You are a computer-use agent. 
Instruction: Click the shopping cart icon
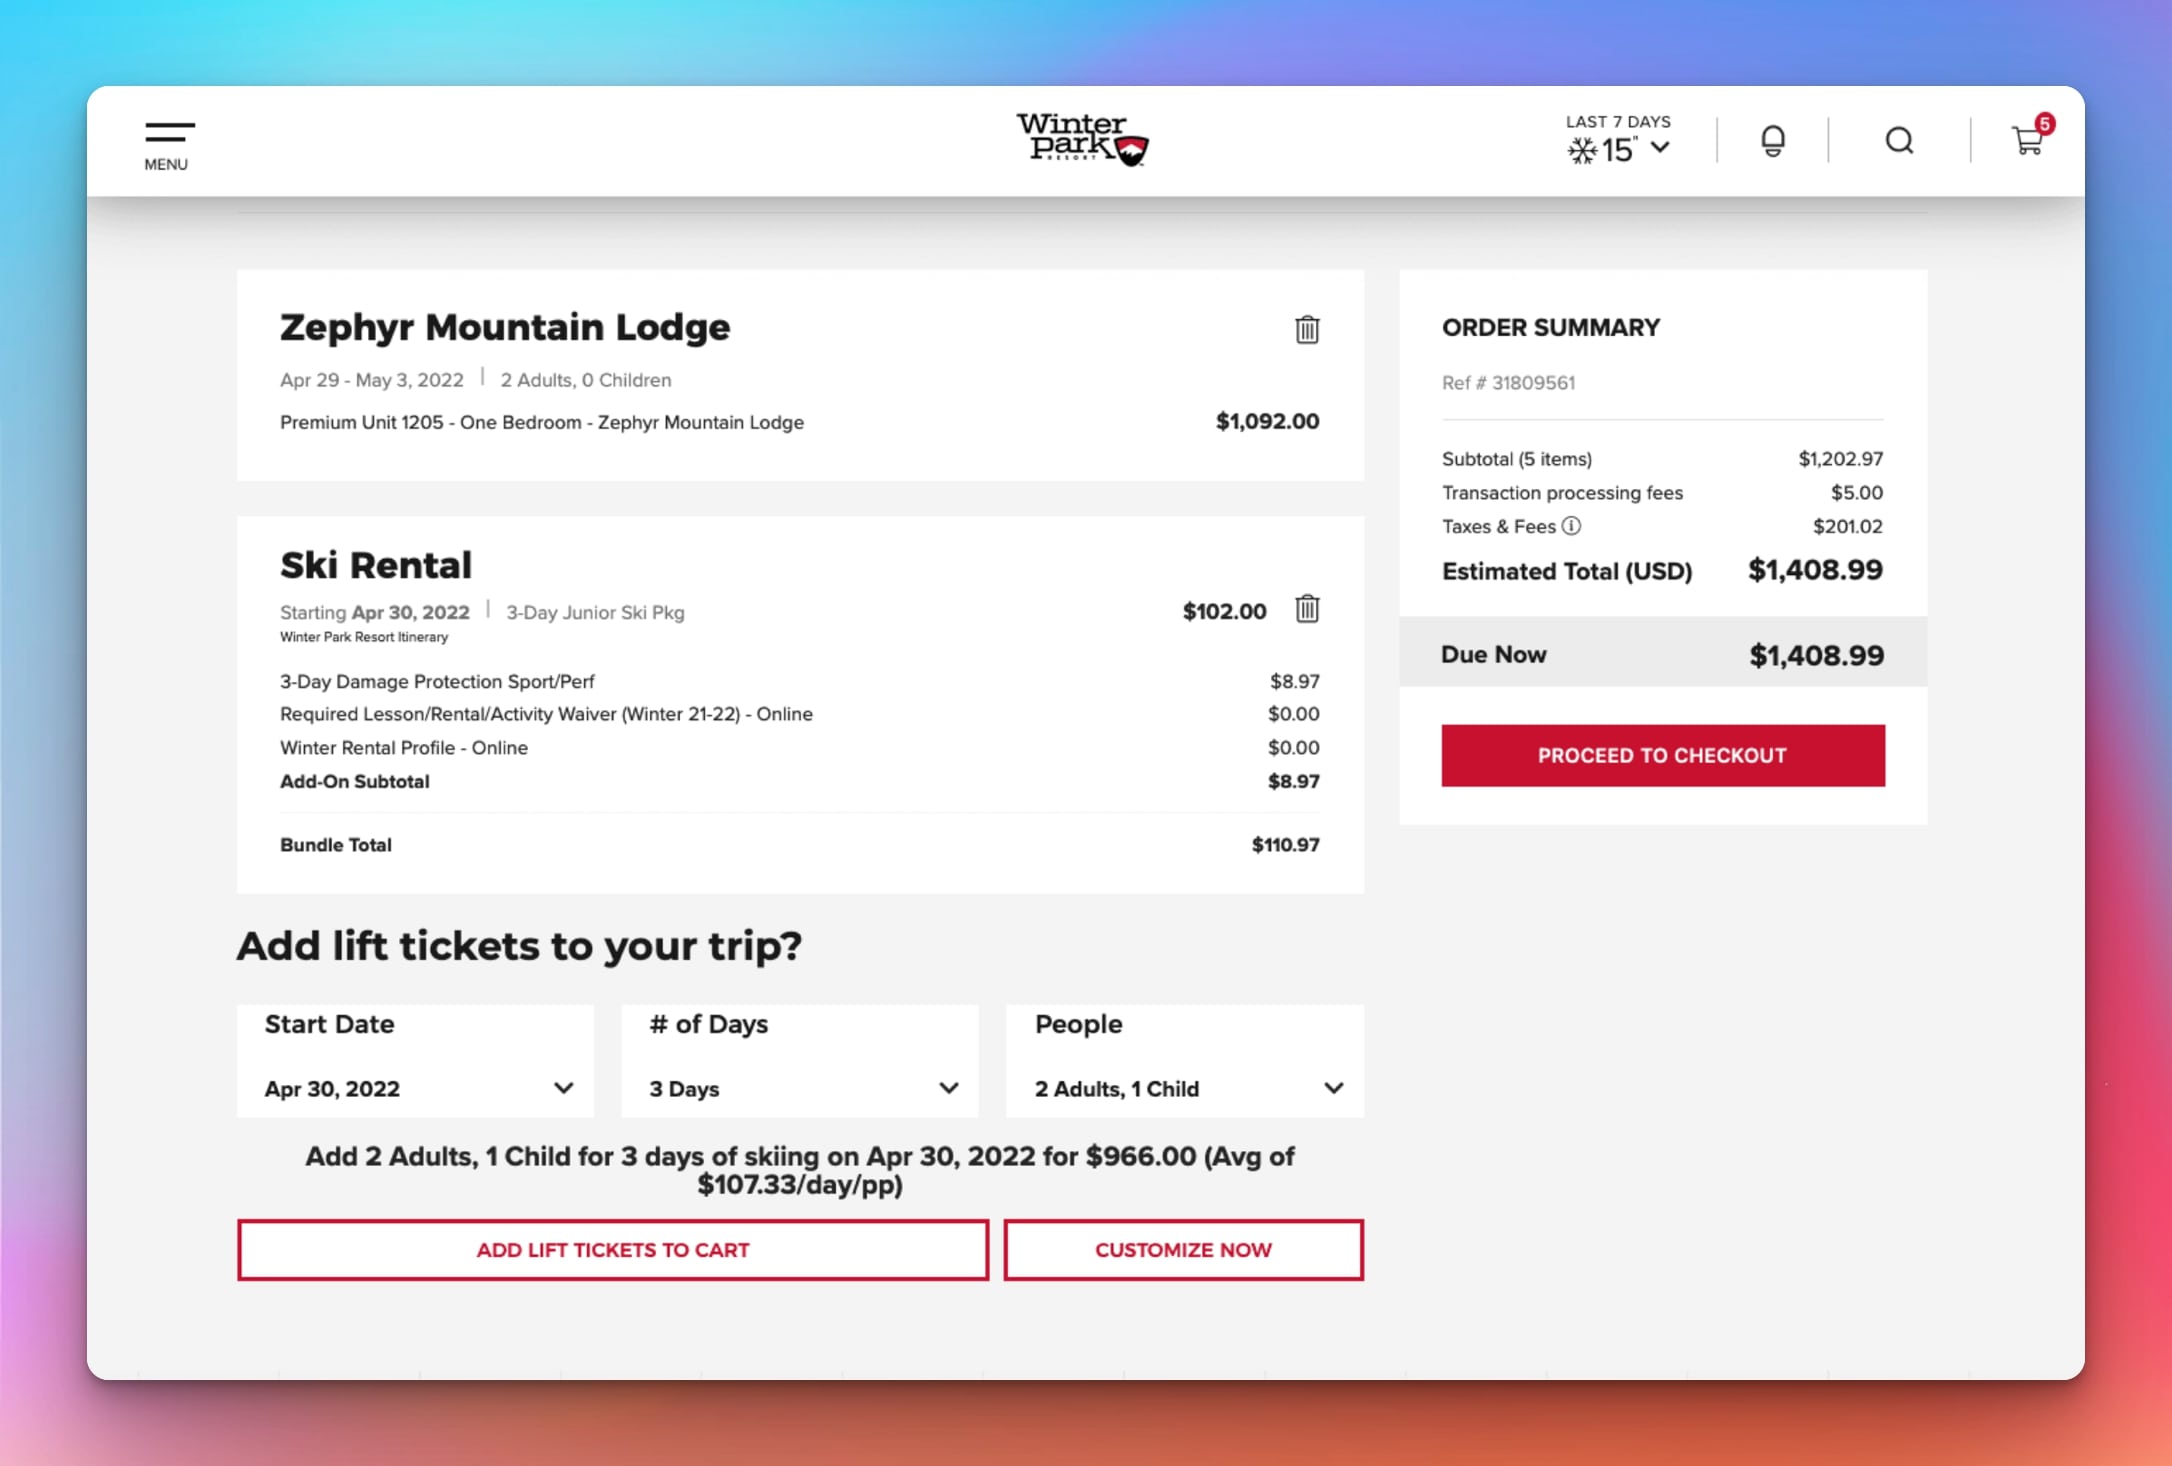click(2026, 141)
